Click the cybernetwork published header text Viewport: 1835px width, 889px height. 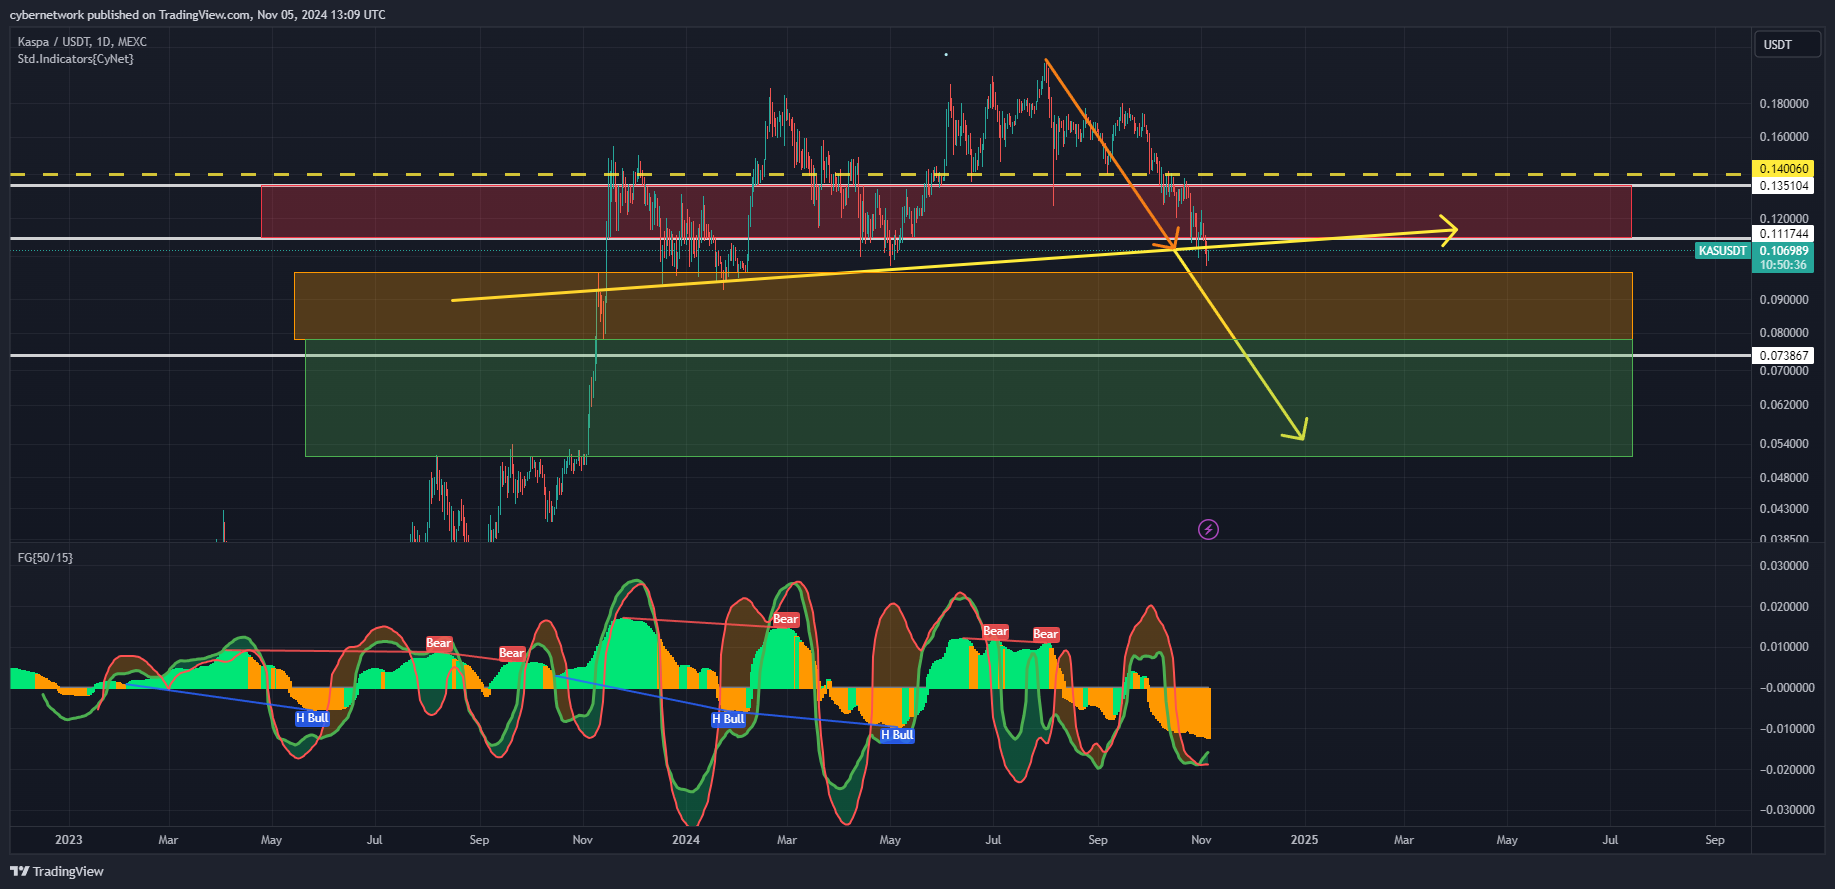[197, 15]
